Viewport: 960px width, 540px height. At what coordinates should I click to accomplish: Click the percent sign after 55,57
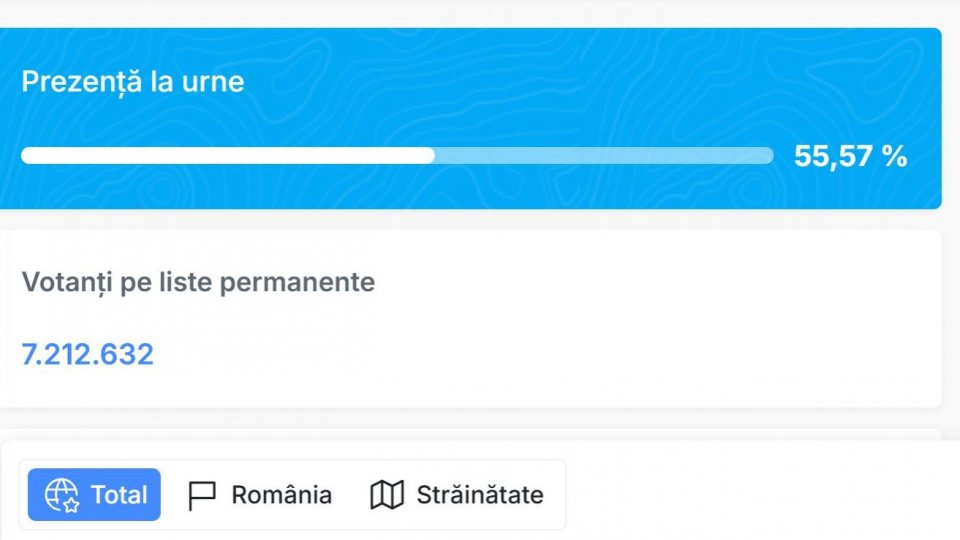point(897,156)
